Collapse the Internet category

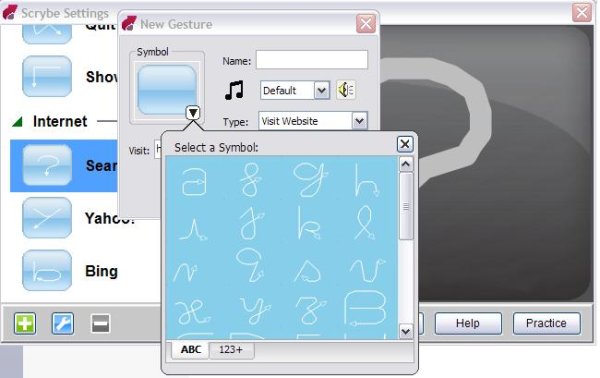click(17, 122)
